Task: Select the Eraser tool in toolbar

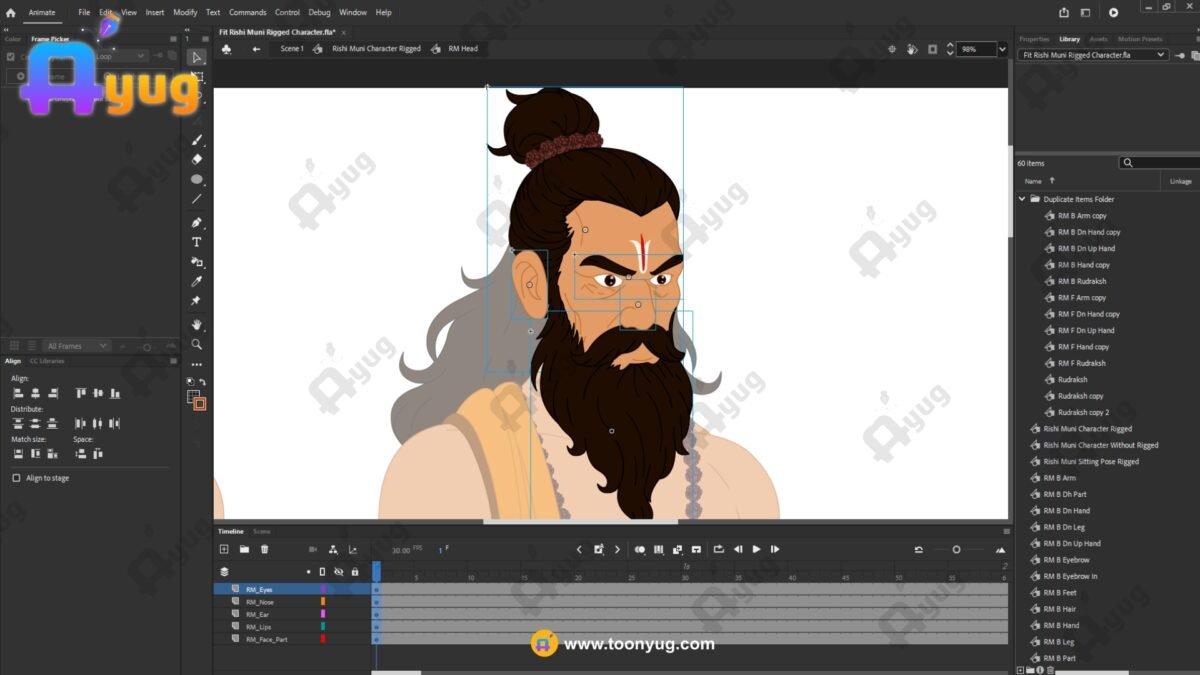Action: coord(197,159)
